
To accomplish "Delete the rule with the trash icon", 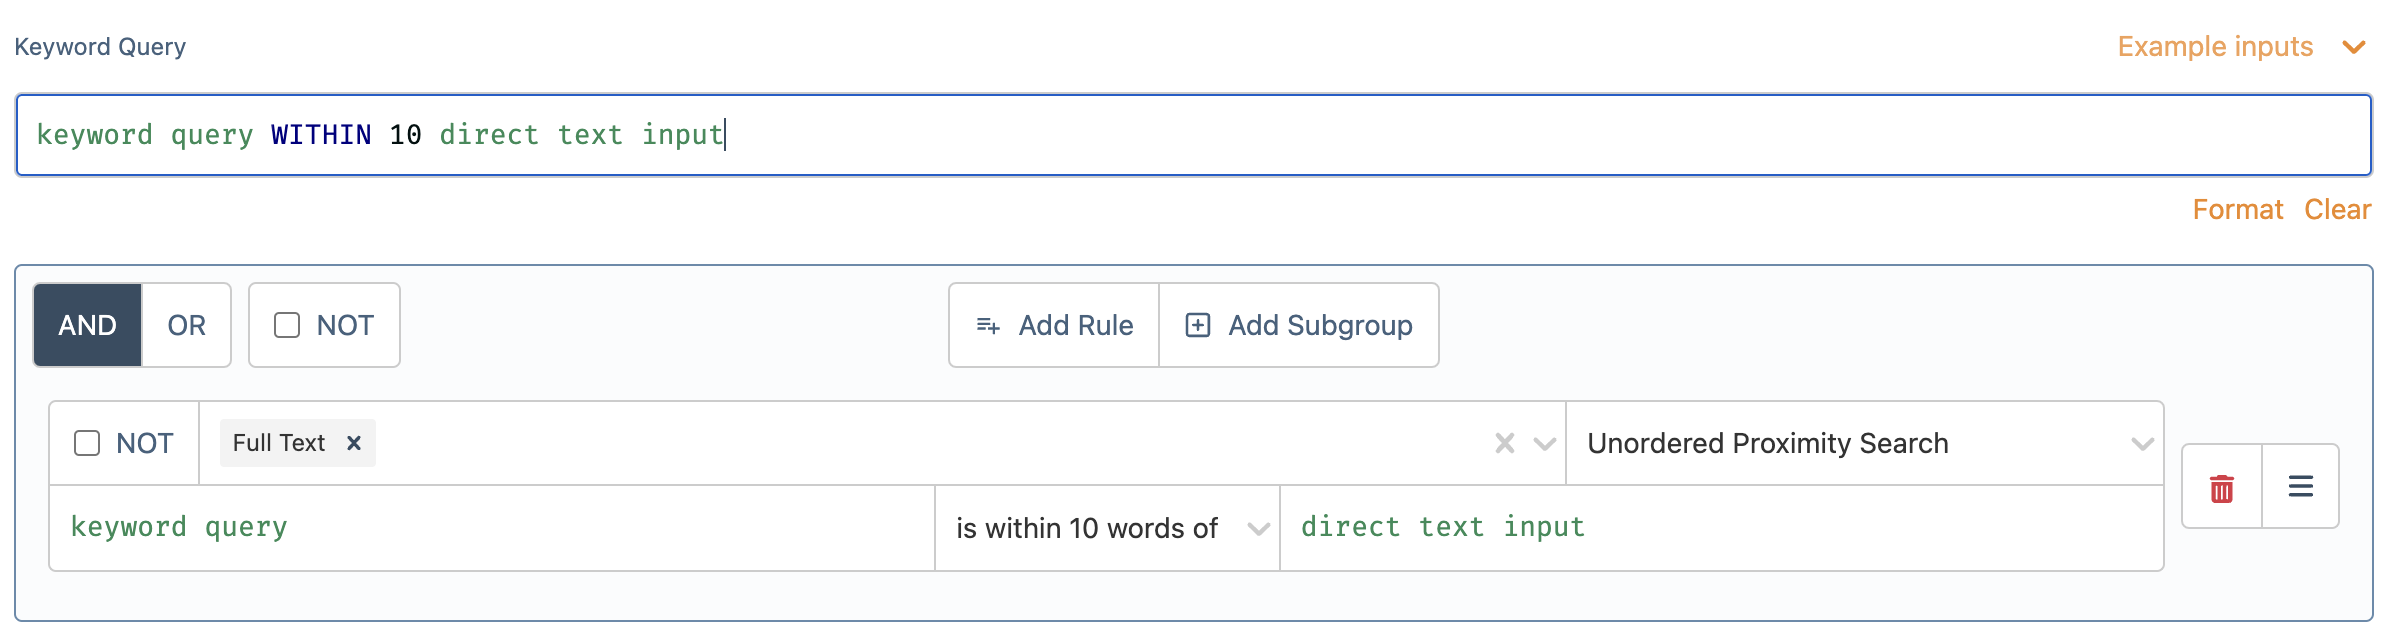I will [x=2222, y=488].
